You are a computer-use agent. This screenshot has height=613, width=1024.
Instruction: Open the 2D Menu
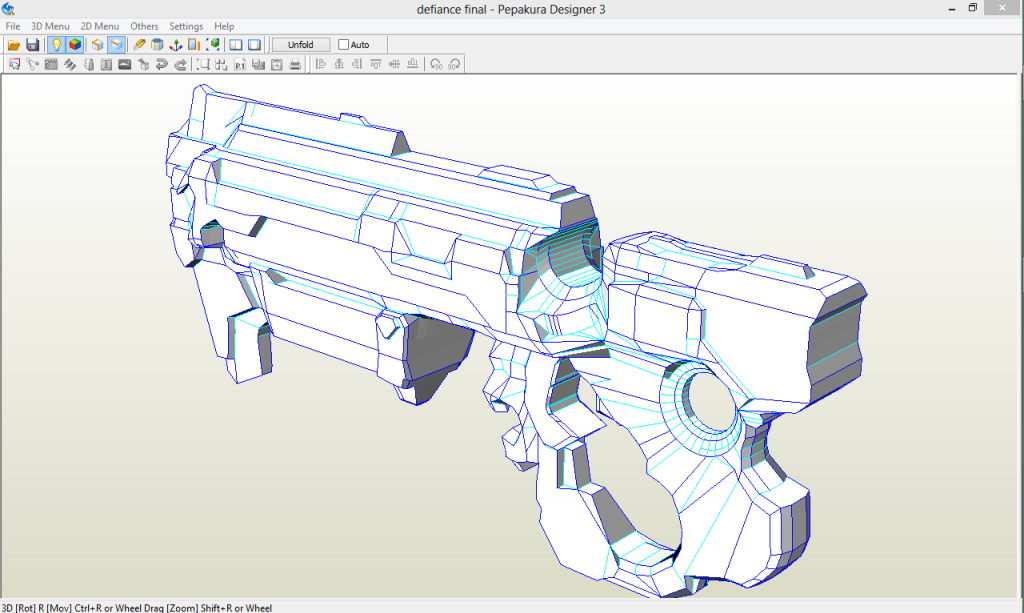99,26
